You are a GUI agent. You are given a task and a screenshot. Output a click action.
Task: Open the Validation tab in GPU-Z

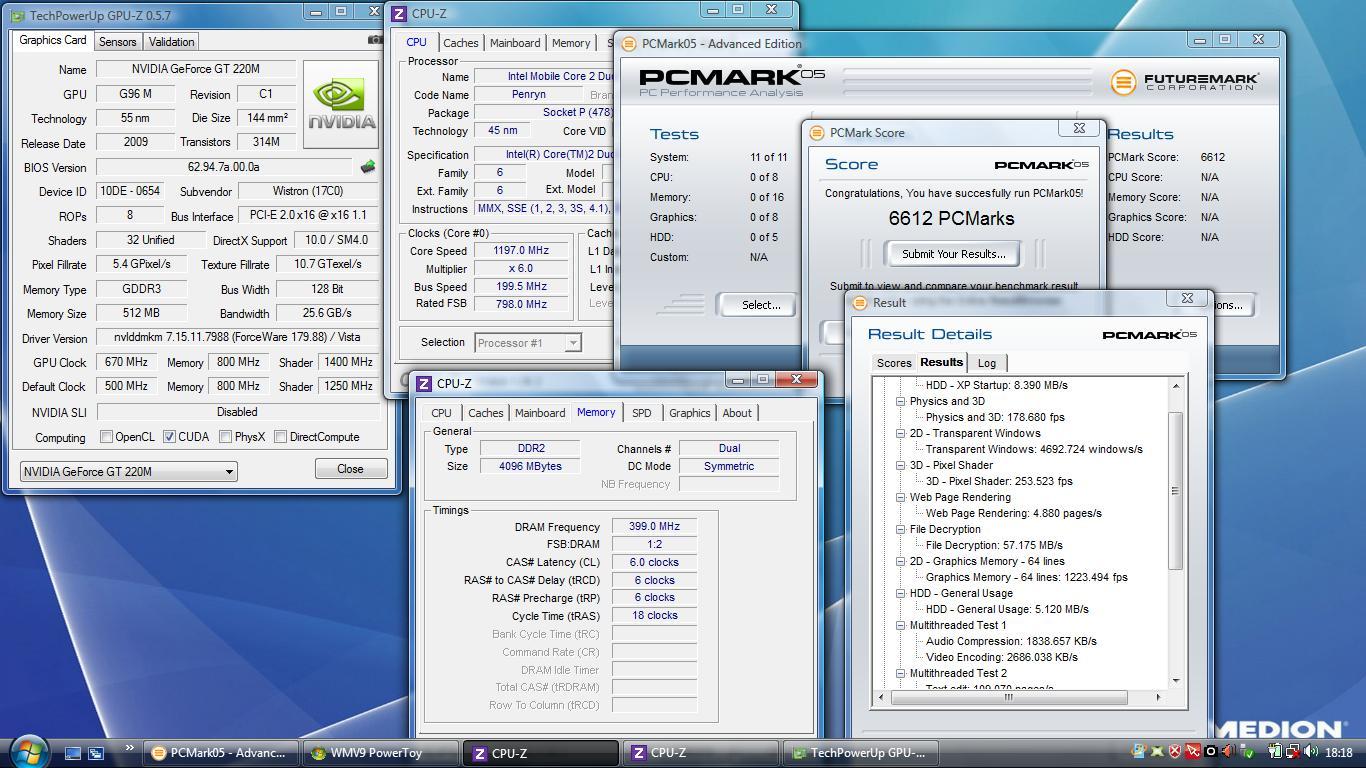pyautogui.click(x=171, y=41)
